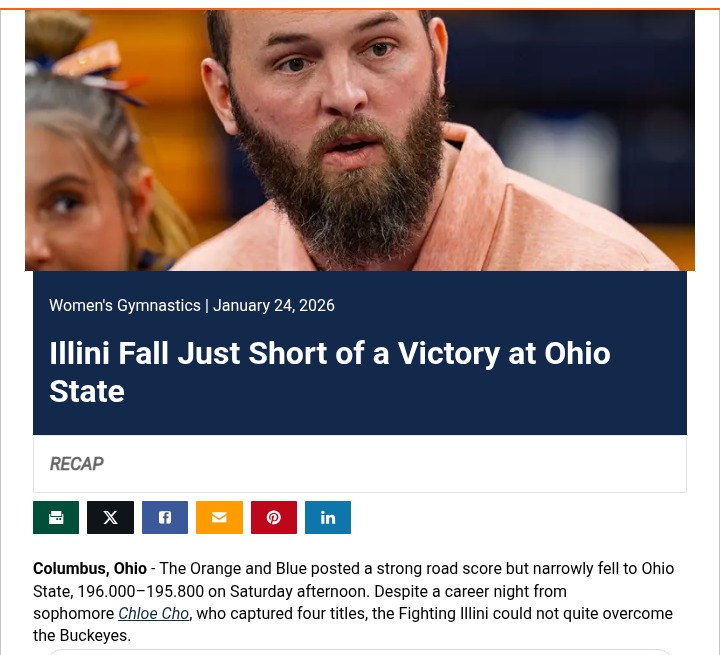Share the article on X
720x655 pixels.
110,517
